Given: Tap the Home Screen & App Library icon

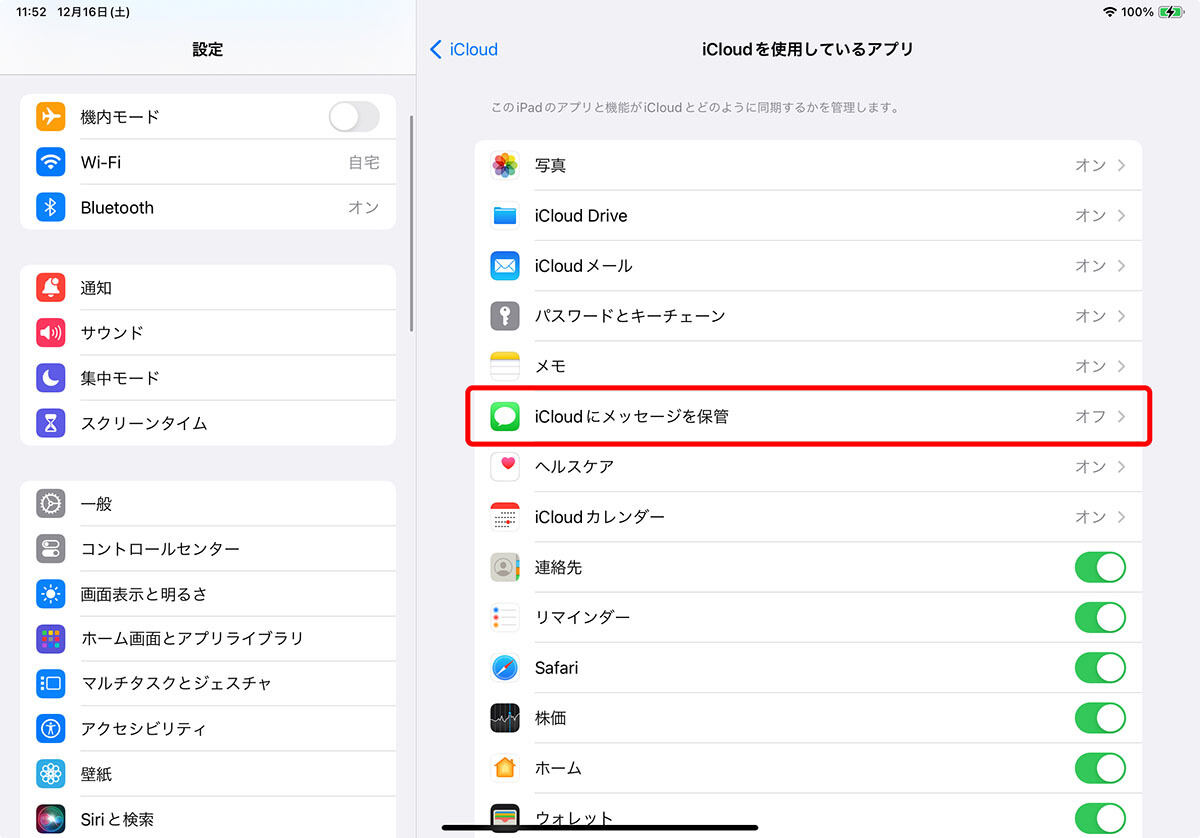Looking at the screenshot, I should (x=51, y=638).
